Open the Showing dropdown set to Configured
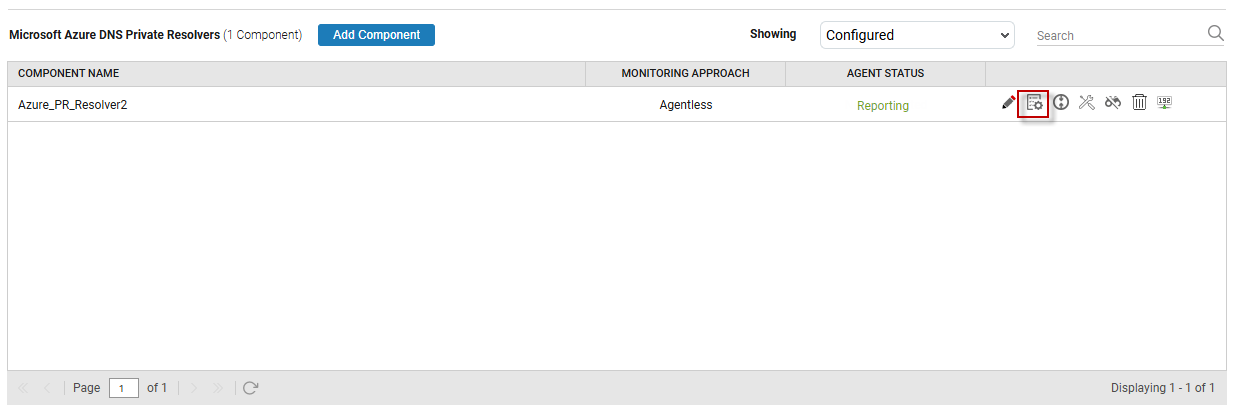Screen dimensions: 1236x411 tap(917, 35)
